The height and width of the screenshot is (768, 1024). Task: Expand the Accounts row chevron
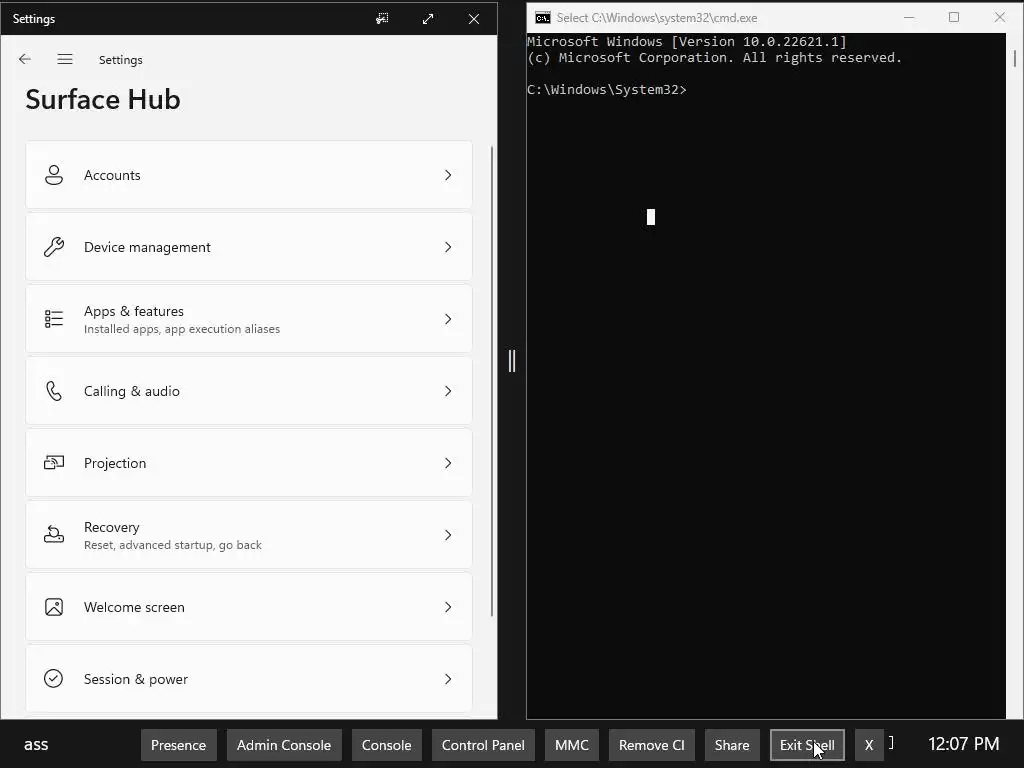point(448,175)
